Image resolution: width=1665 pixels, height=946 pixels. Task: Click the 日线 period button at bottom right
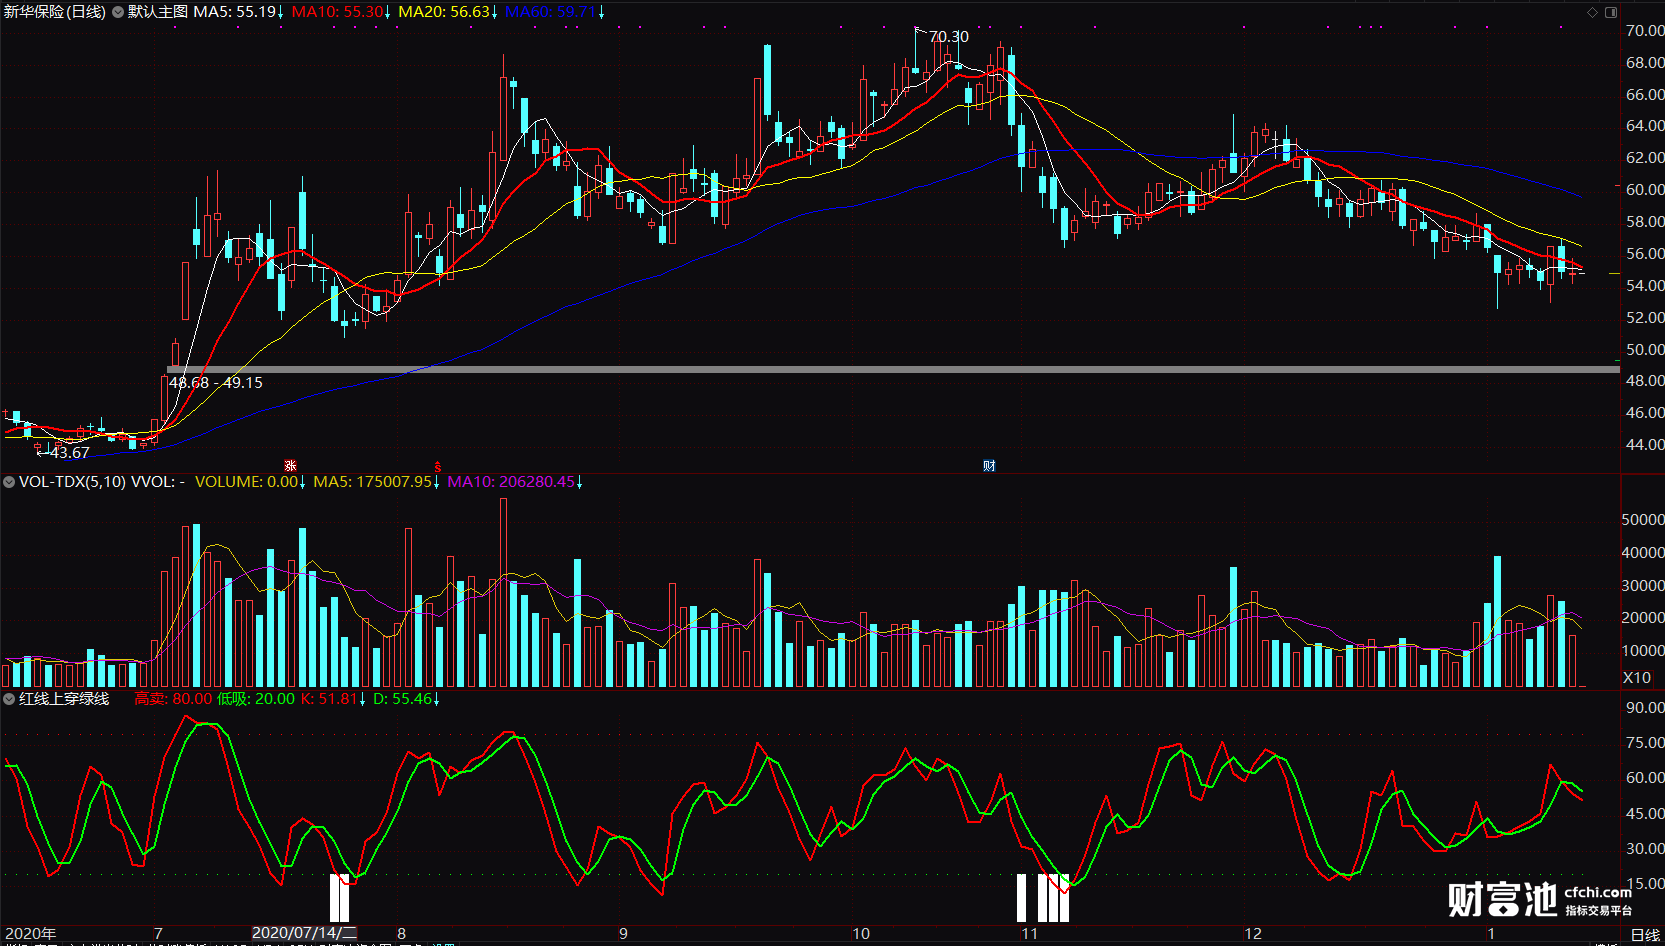click(x=1645, y=935)
